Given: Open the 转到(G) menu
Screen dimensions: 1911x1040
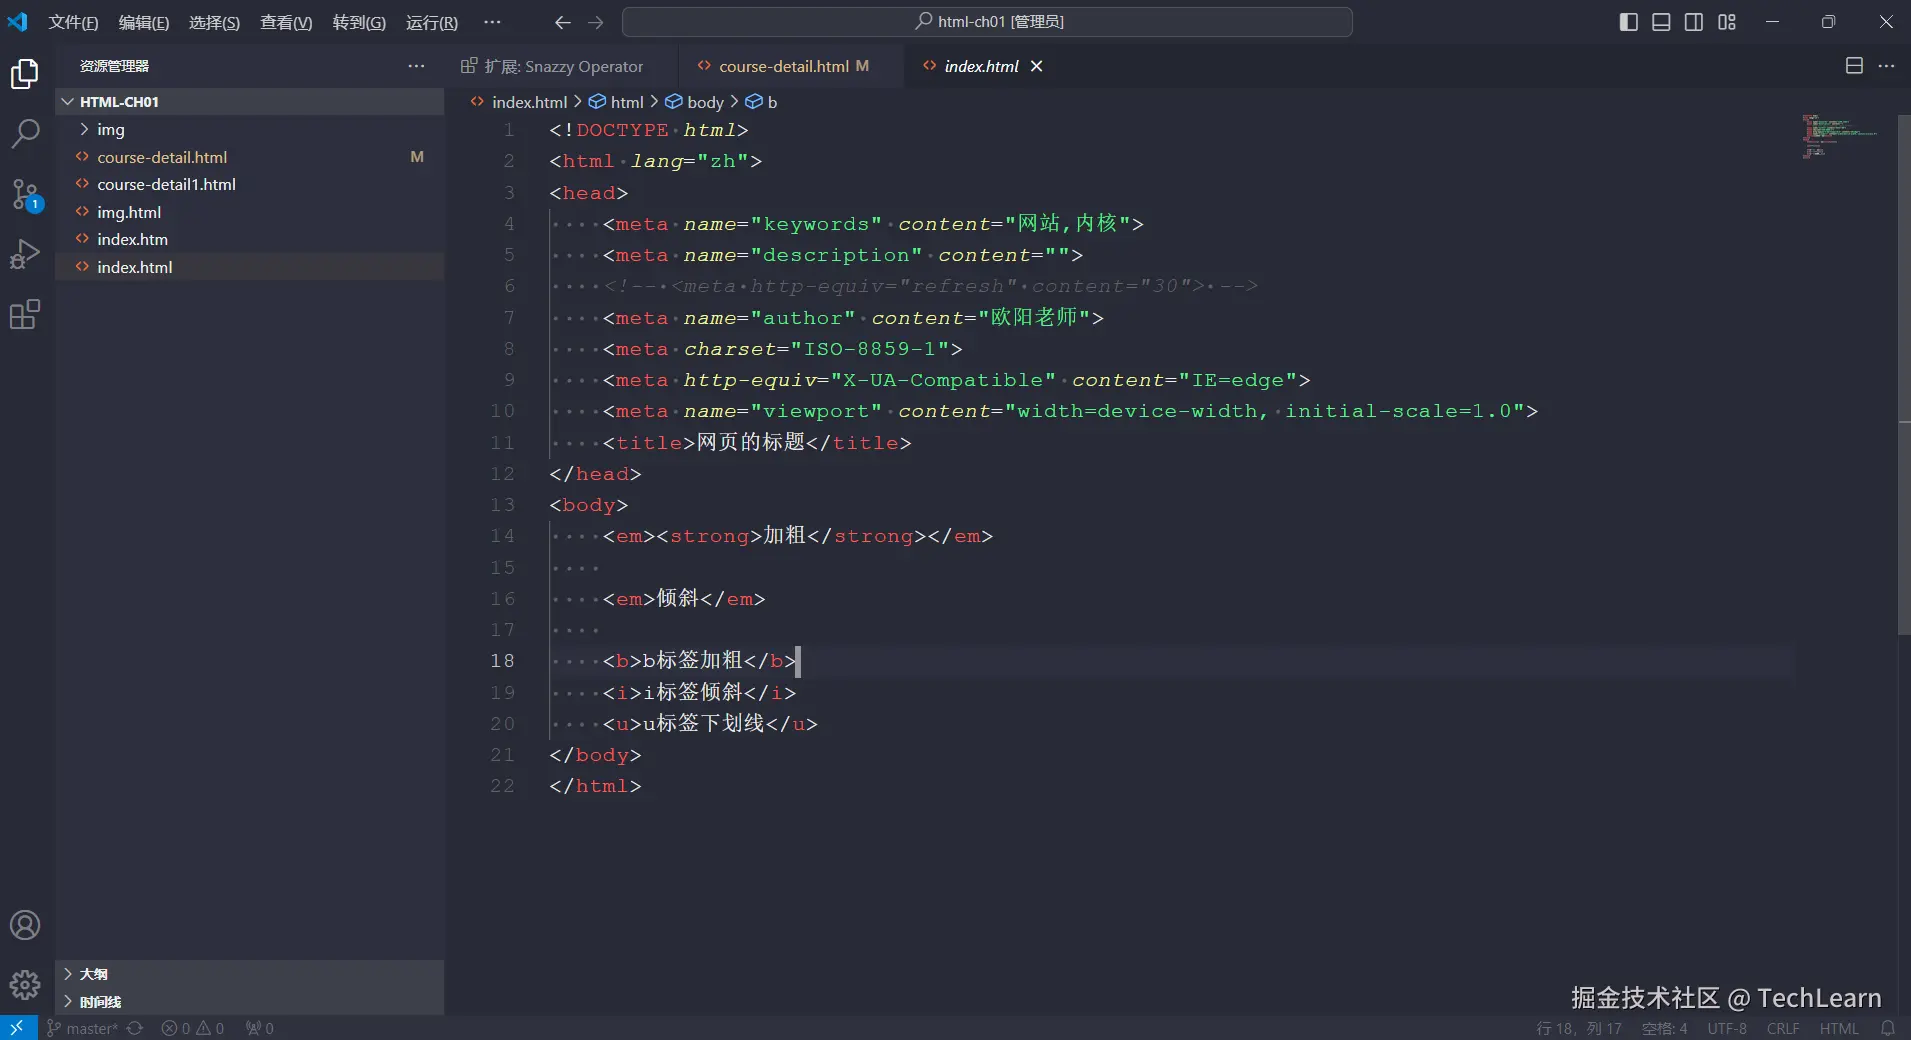Looking at the screenshot, I should 359,22.
